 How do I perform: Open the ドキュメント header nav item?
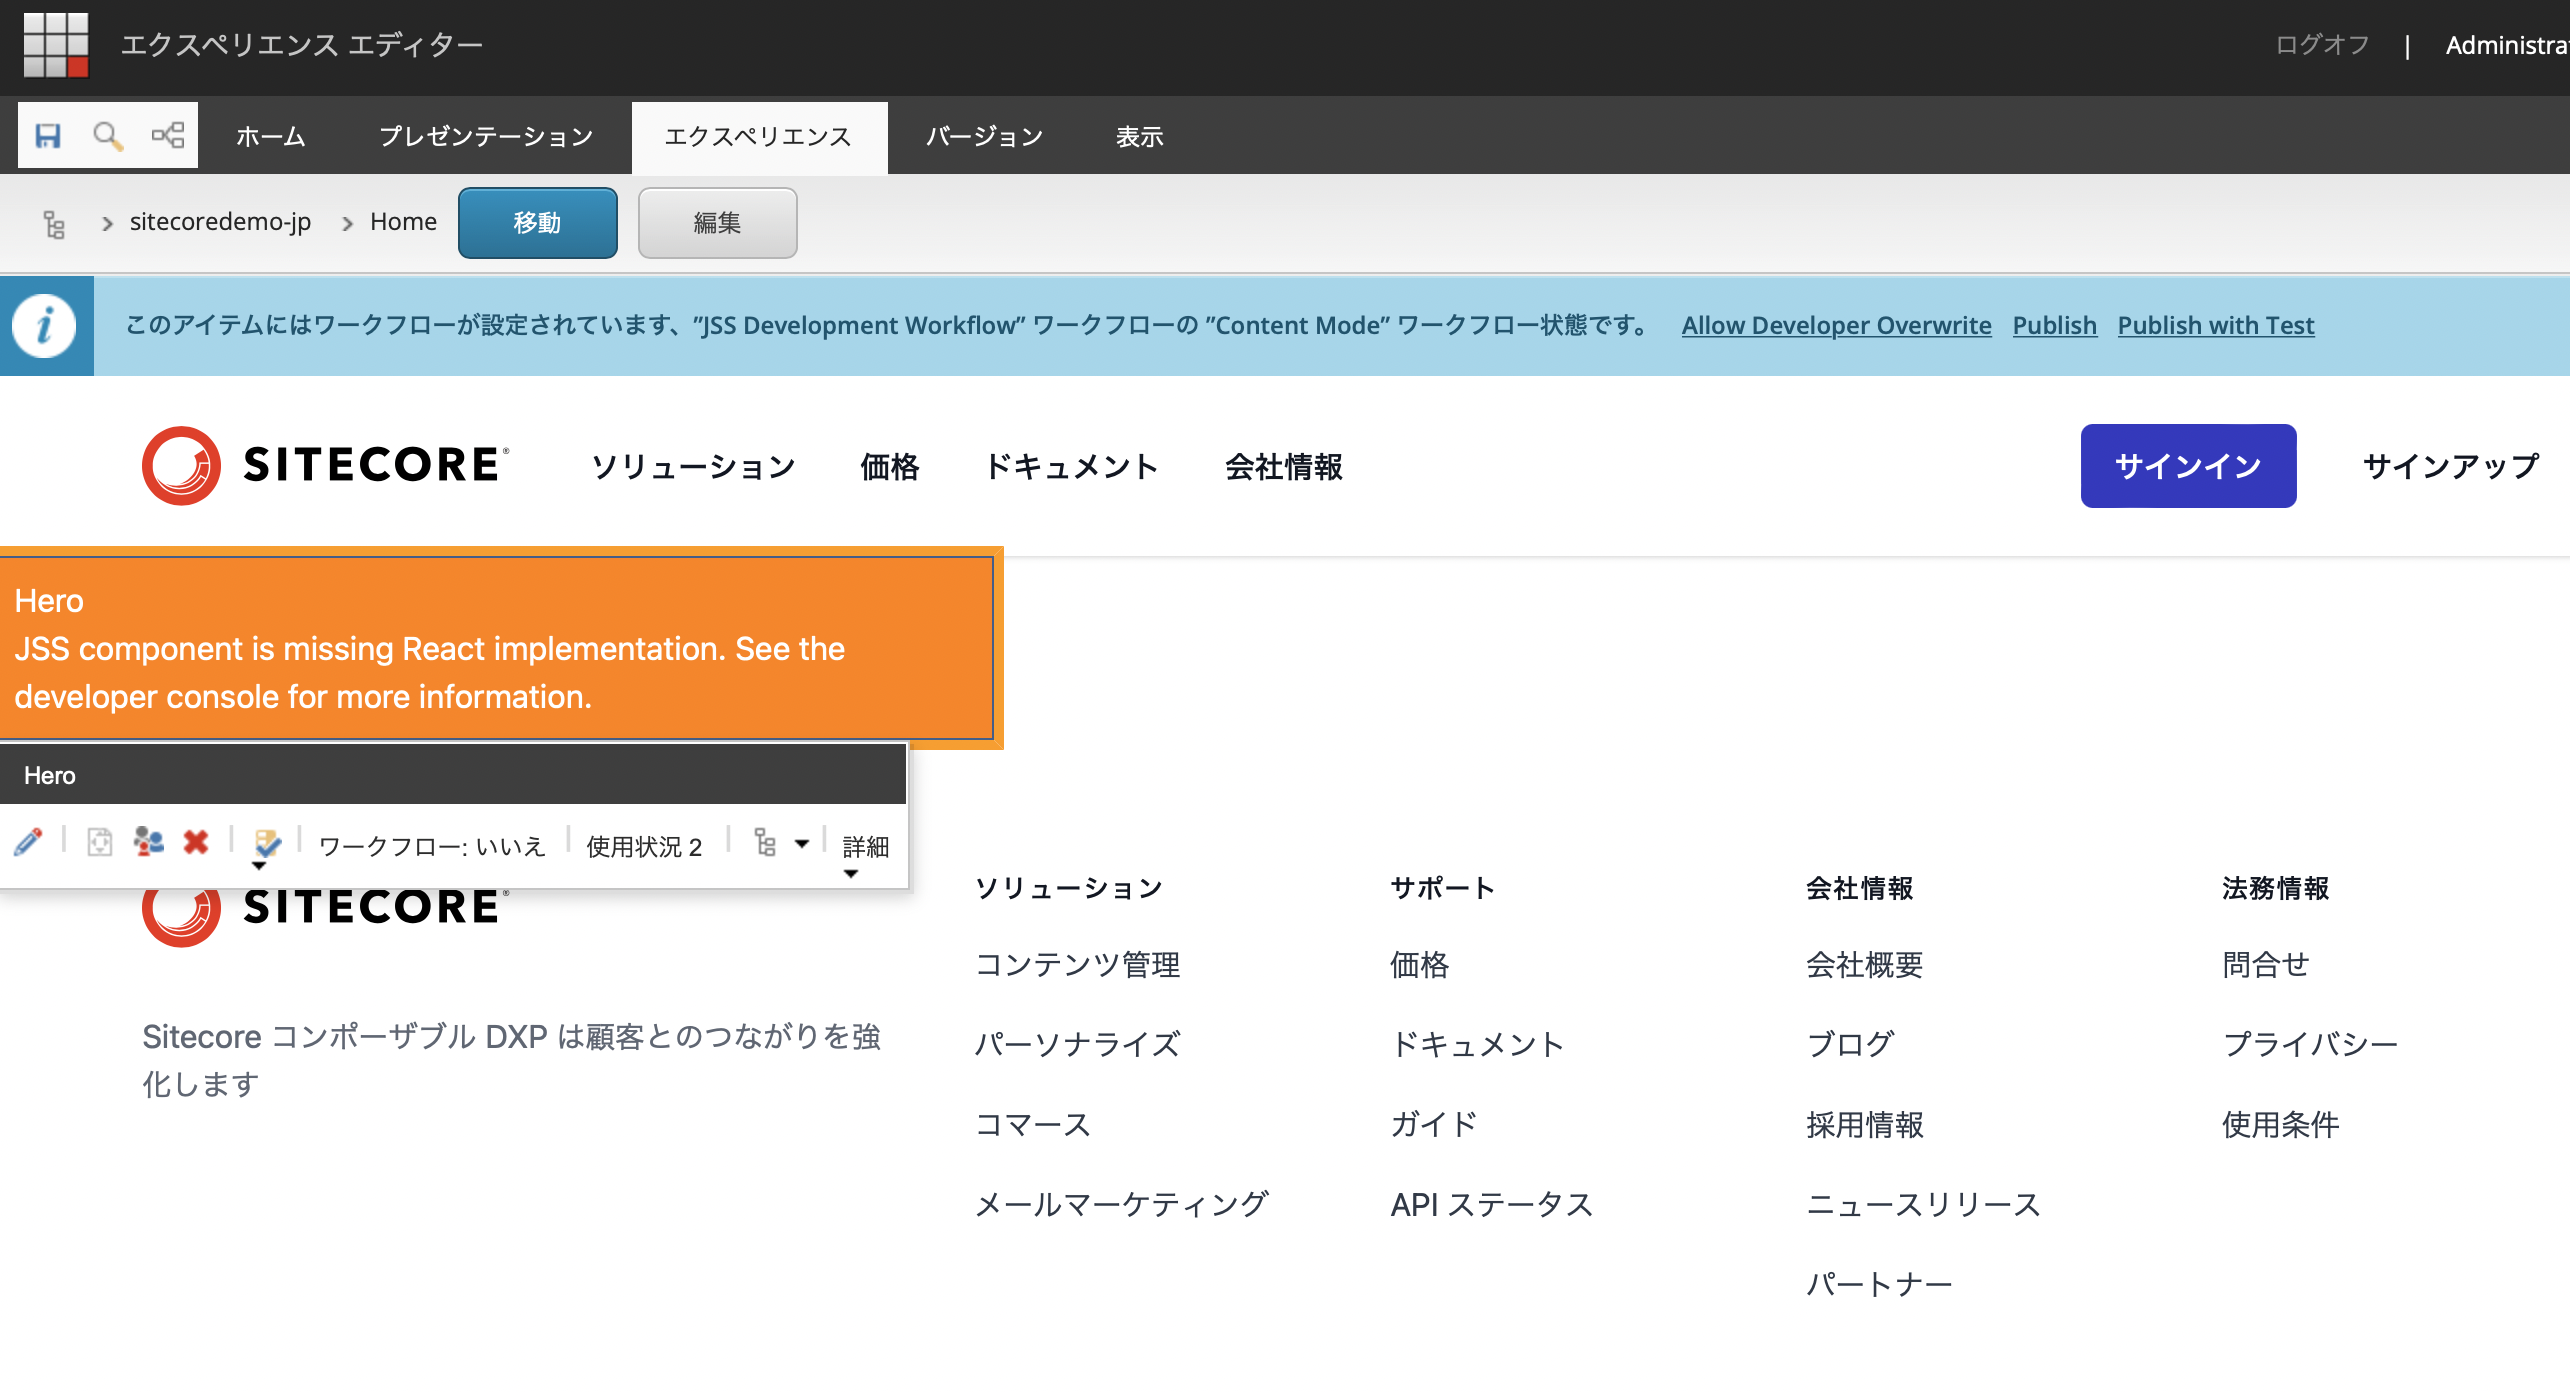click(1072, 466)
